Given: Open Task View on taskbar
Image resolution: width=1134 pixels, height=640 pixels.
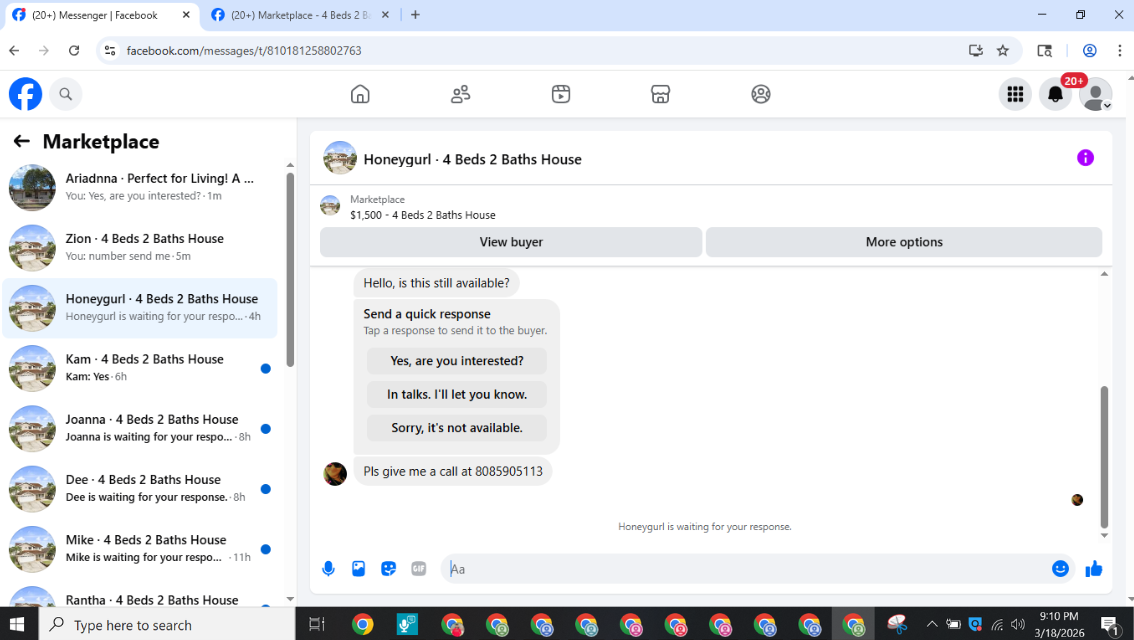Looking at the screenshot, I should pyautogui.click(x=317, y=624).
